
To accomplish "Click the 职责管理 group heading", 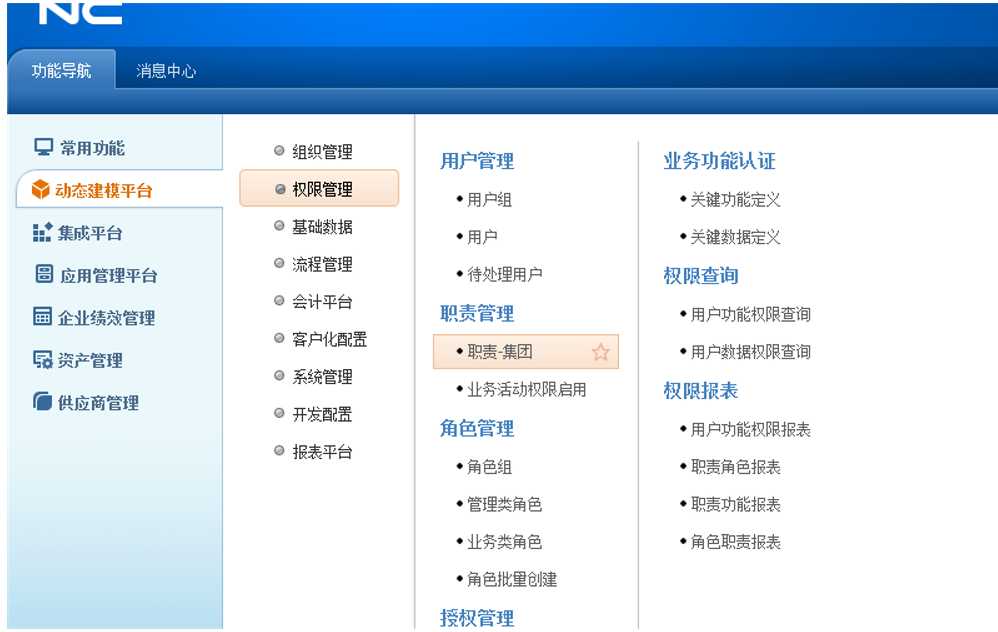I will coord(477,314).
